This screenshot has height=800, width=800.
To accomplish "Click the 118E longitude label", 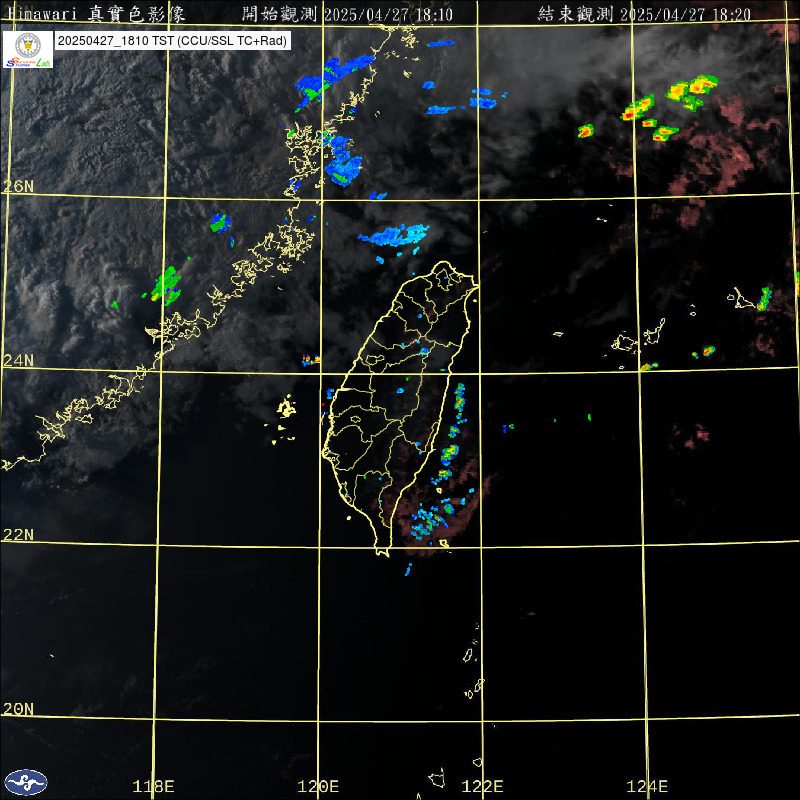I will pyautogui.click(x=154, y=786).
